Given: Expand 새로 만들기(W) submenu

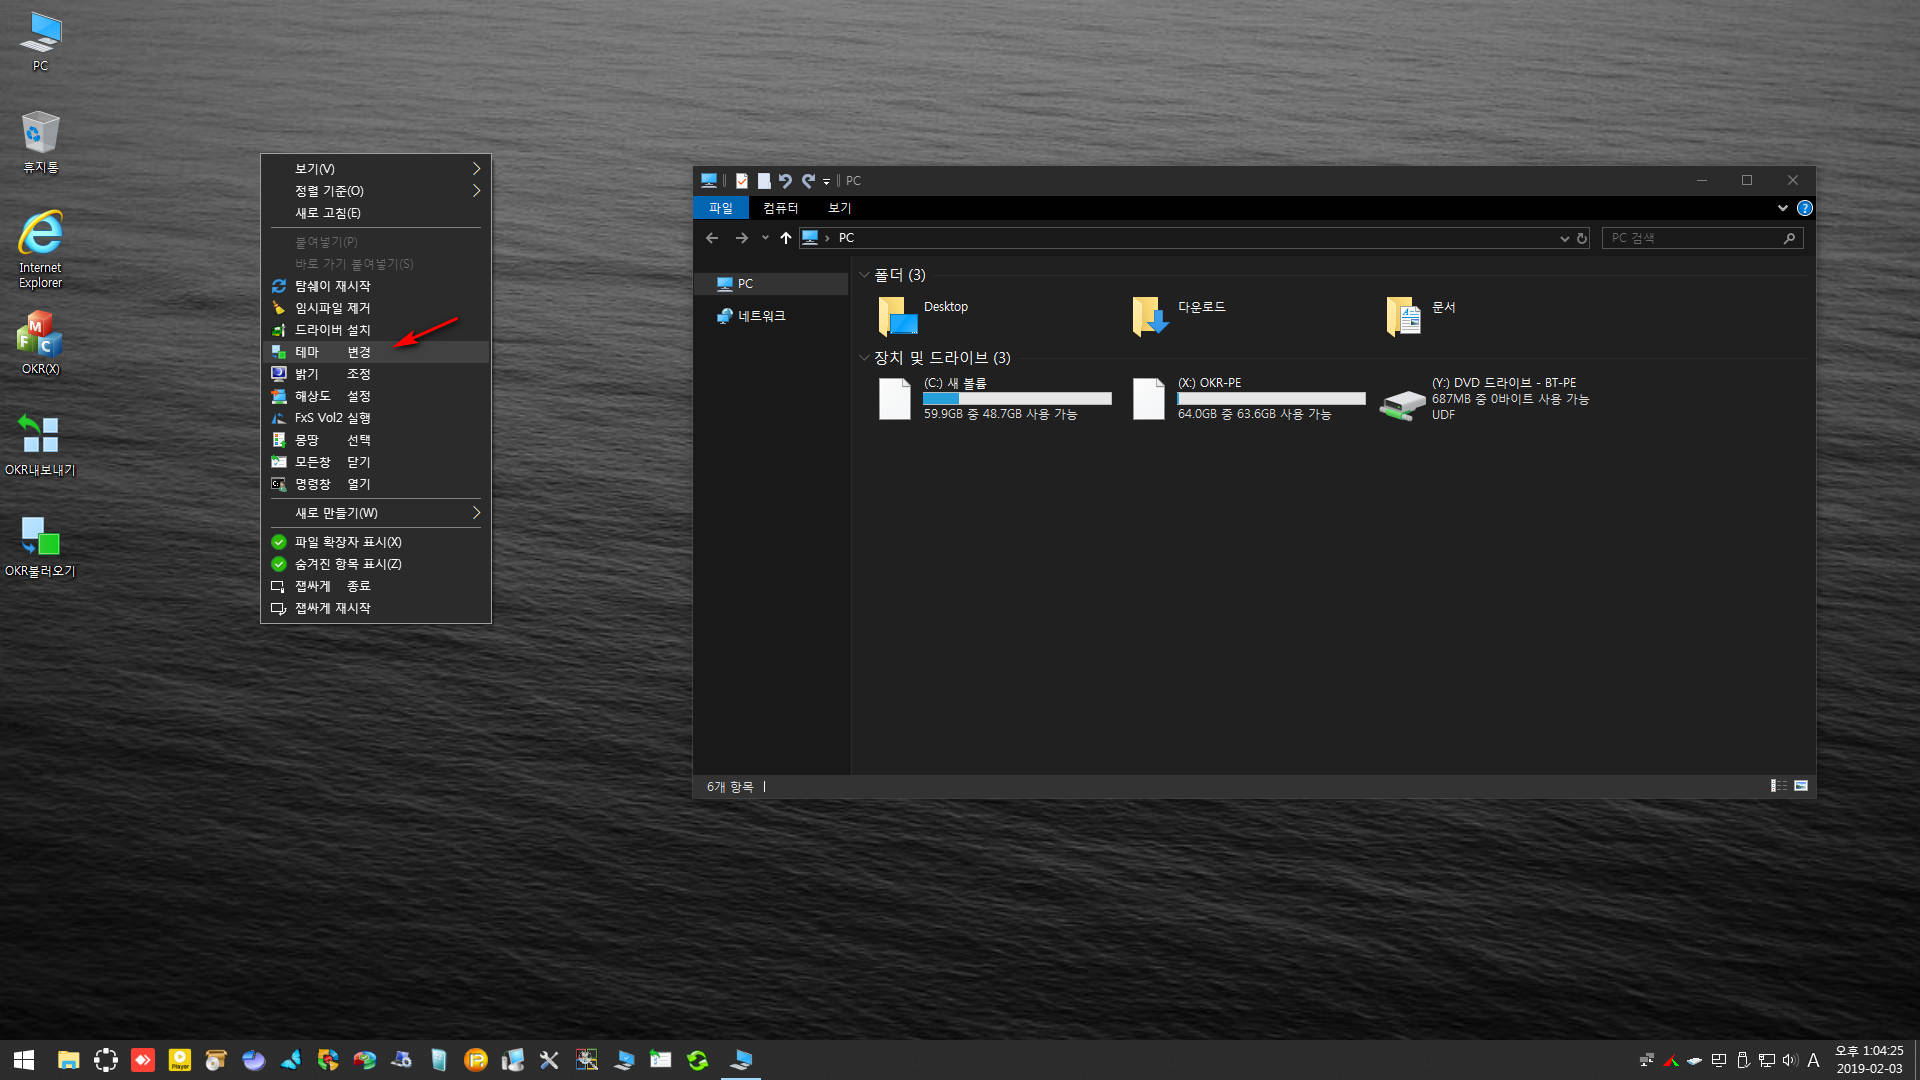Looking at the screenshot, I should click(x=376, y=513).
